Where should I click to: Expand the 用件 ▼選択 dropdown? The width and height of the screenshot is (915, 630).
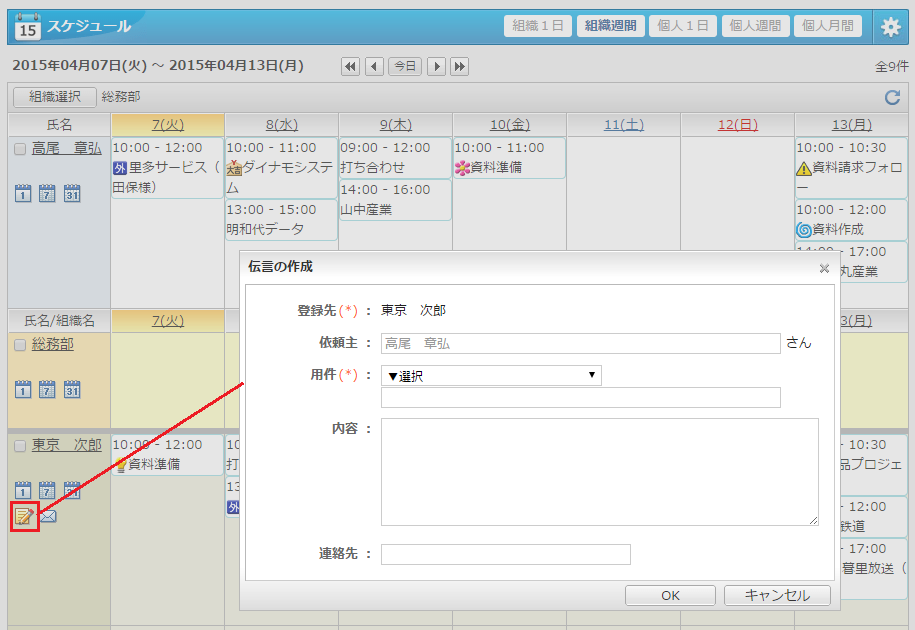tap(491, 376)
